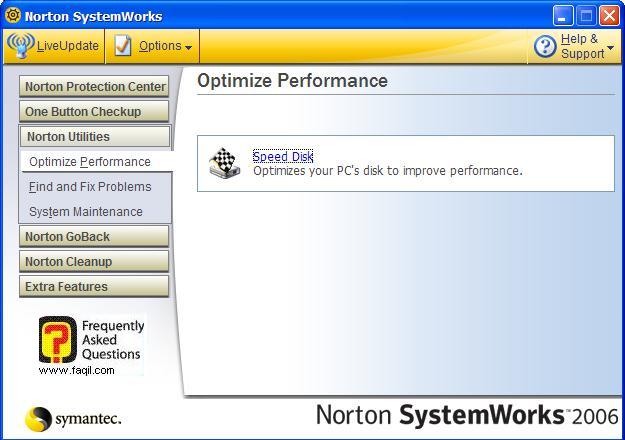Expand the Help & Support dropdown arrow
The image size is (625, 440).
click(610, 47)
